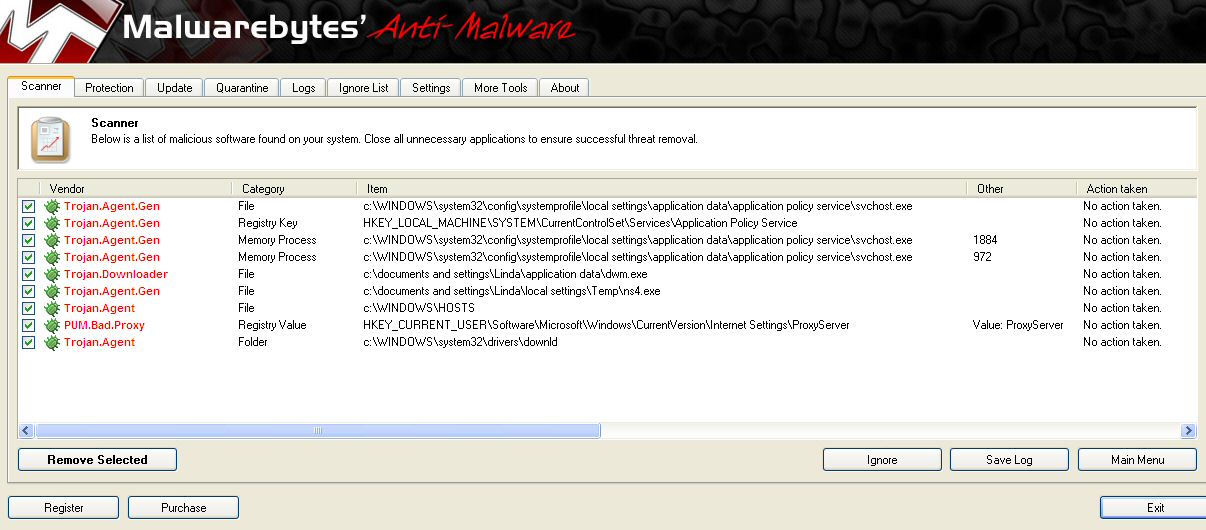
Task: Click bug icon in the ns4.exe row
Action: (52, 291)
